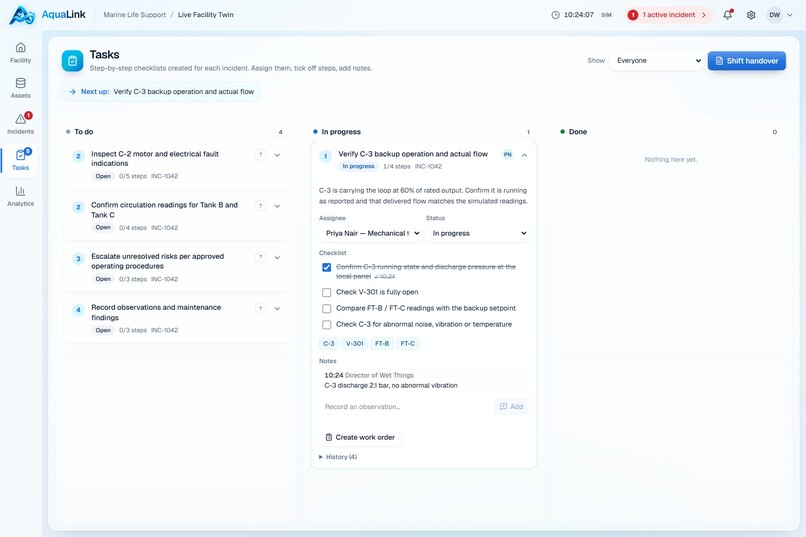Open the settings gear

coord(751,15)
